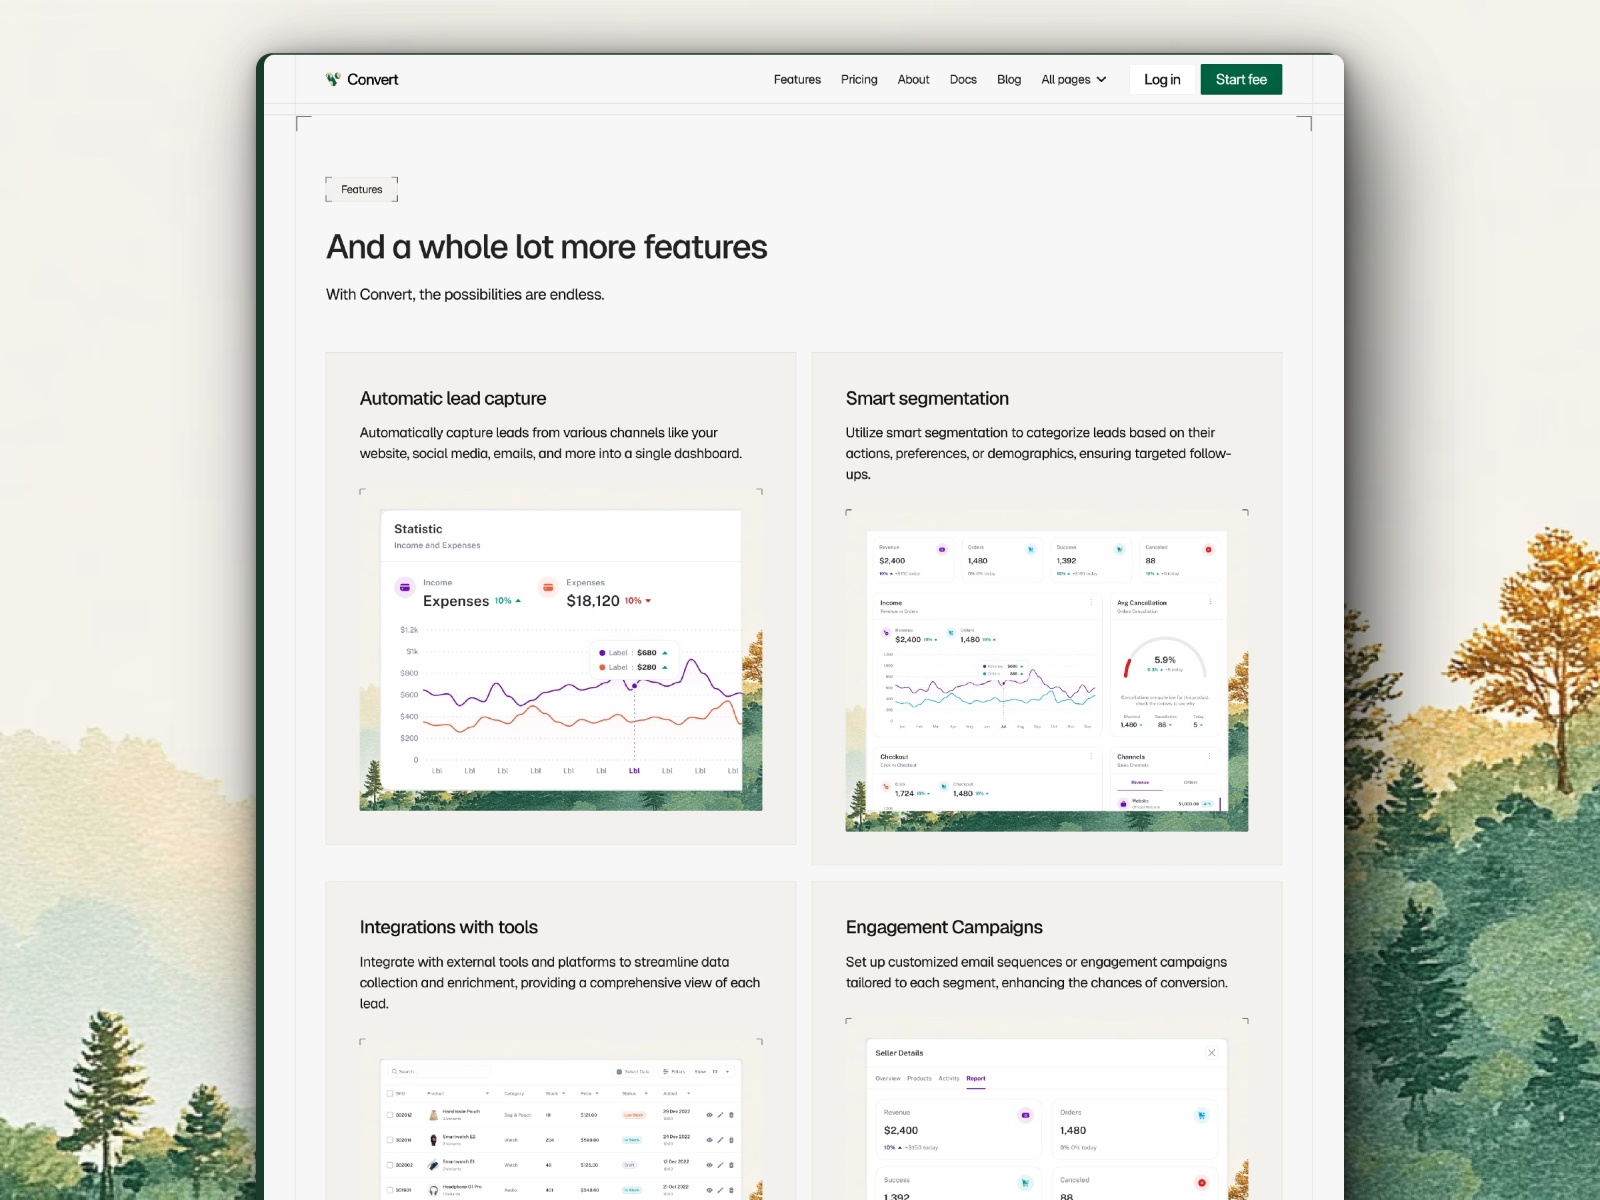The width and height of the screenshot is (1600, 1200).
Task: Close the Seller Details panel
Action: (x=1211, y=1052)
